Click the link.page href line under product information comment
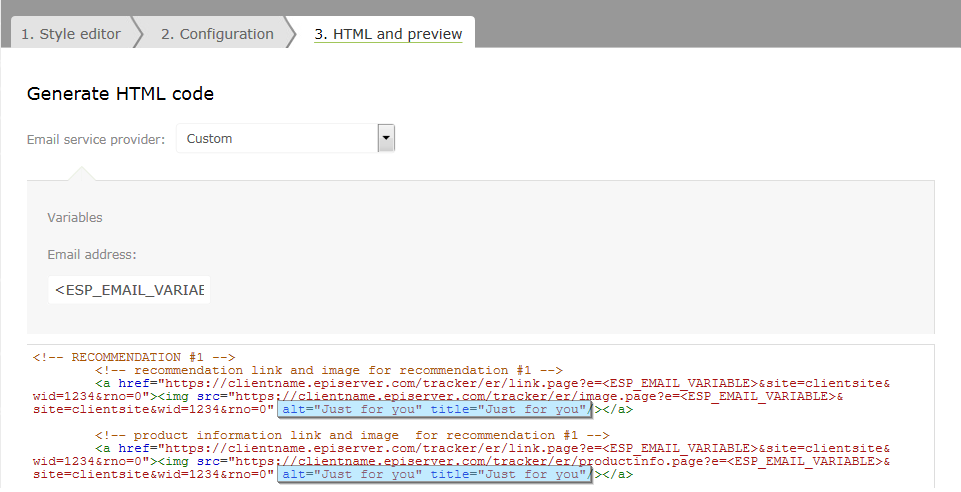 [492, 448]
